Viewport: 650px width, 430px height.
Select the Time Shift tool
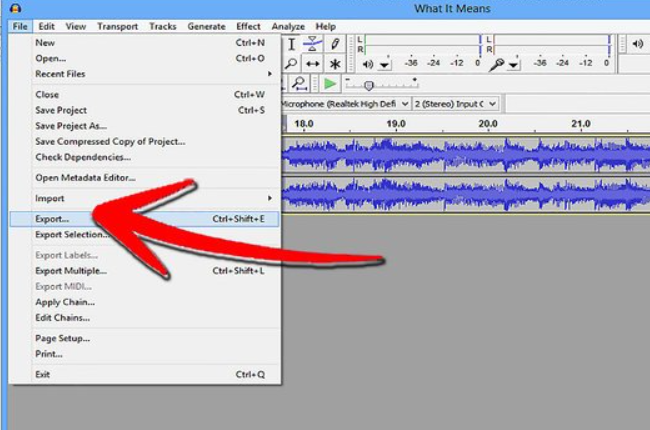tap(314, 64)
